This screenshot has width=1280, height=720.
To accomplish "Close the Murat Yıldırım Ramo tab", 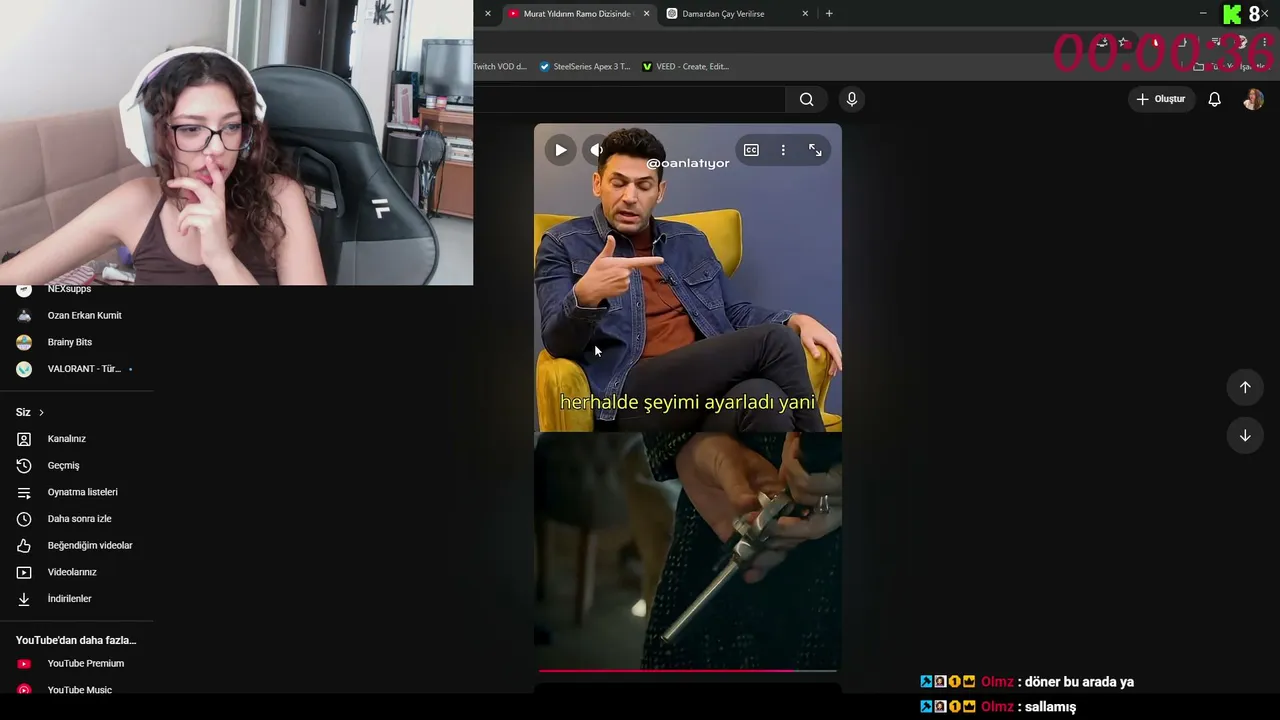I will pyautogui.click(x=646, y=14).
